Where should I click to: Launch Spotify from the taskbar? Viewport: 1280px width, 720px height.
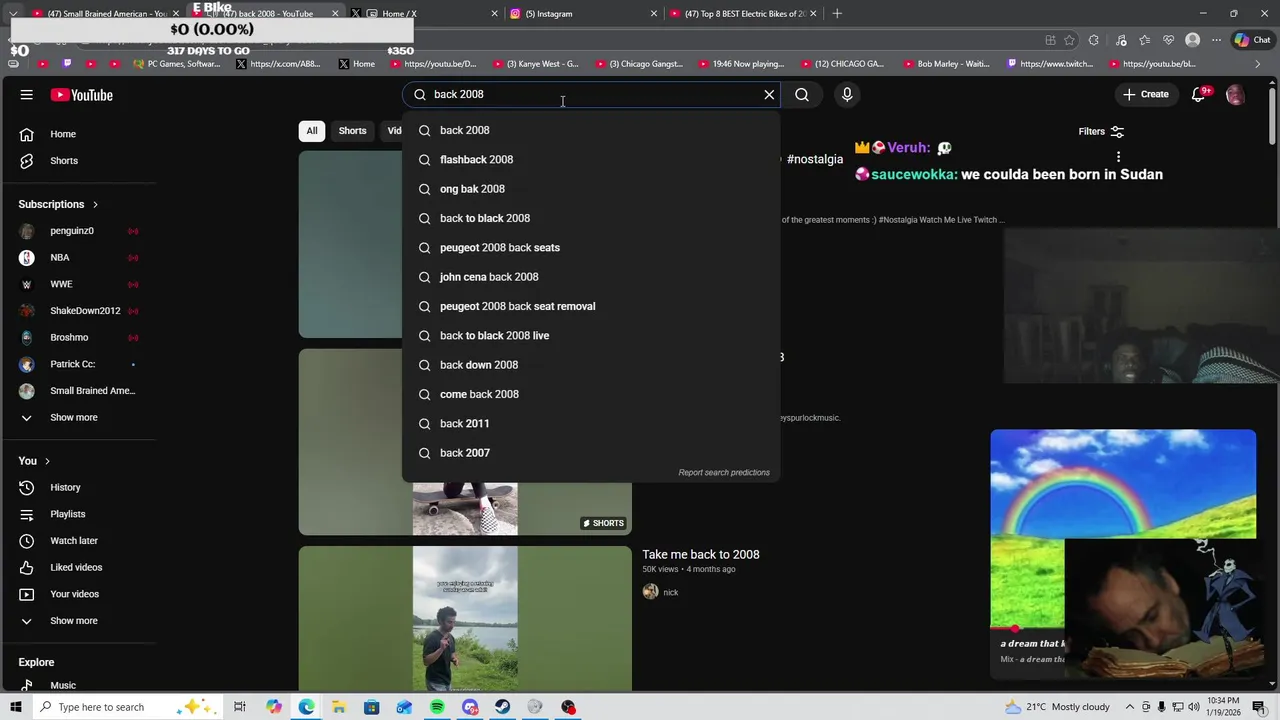click(x=437, y=707)
